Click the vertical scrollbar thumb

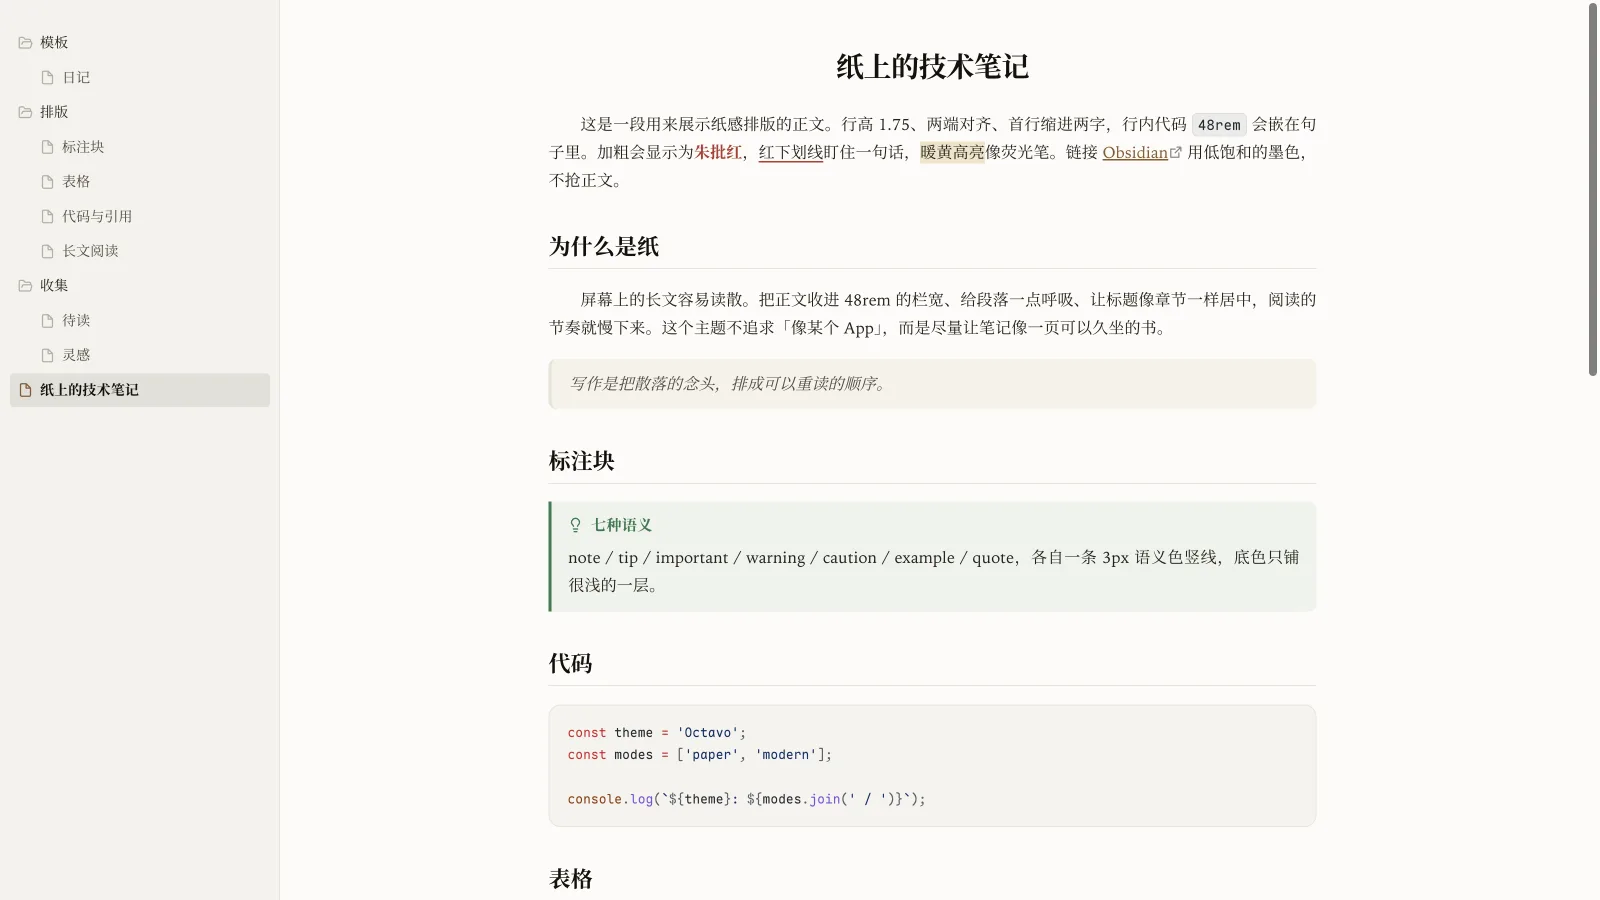pyautogui.click(x=1593, y=190)
